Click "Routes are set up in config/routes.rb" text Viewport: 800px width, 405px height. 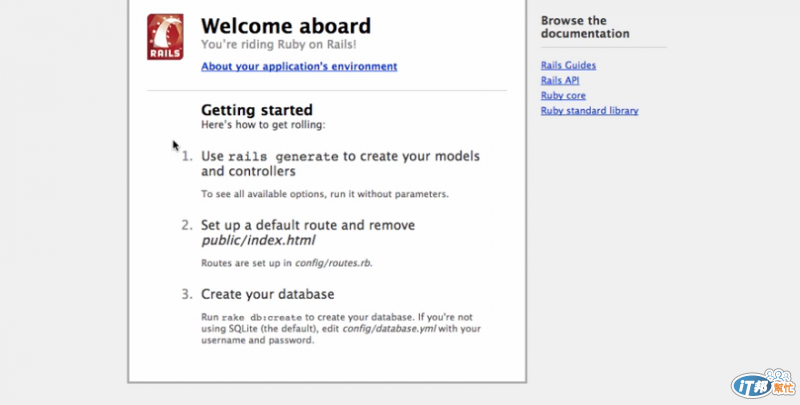287,263
